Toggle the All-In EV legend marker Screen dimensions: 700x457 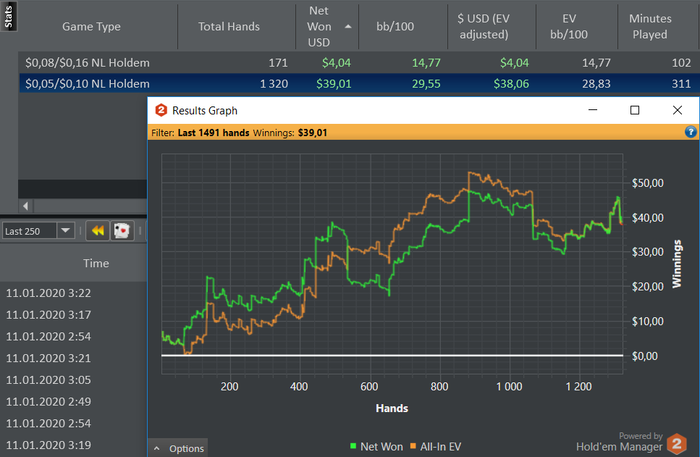point(413,446)
